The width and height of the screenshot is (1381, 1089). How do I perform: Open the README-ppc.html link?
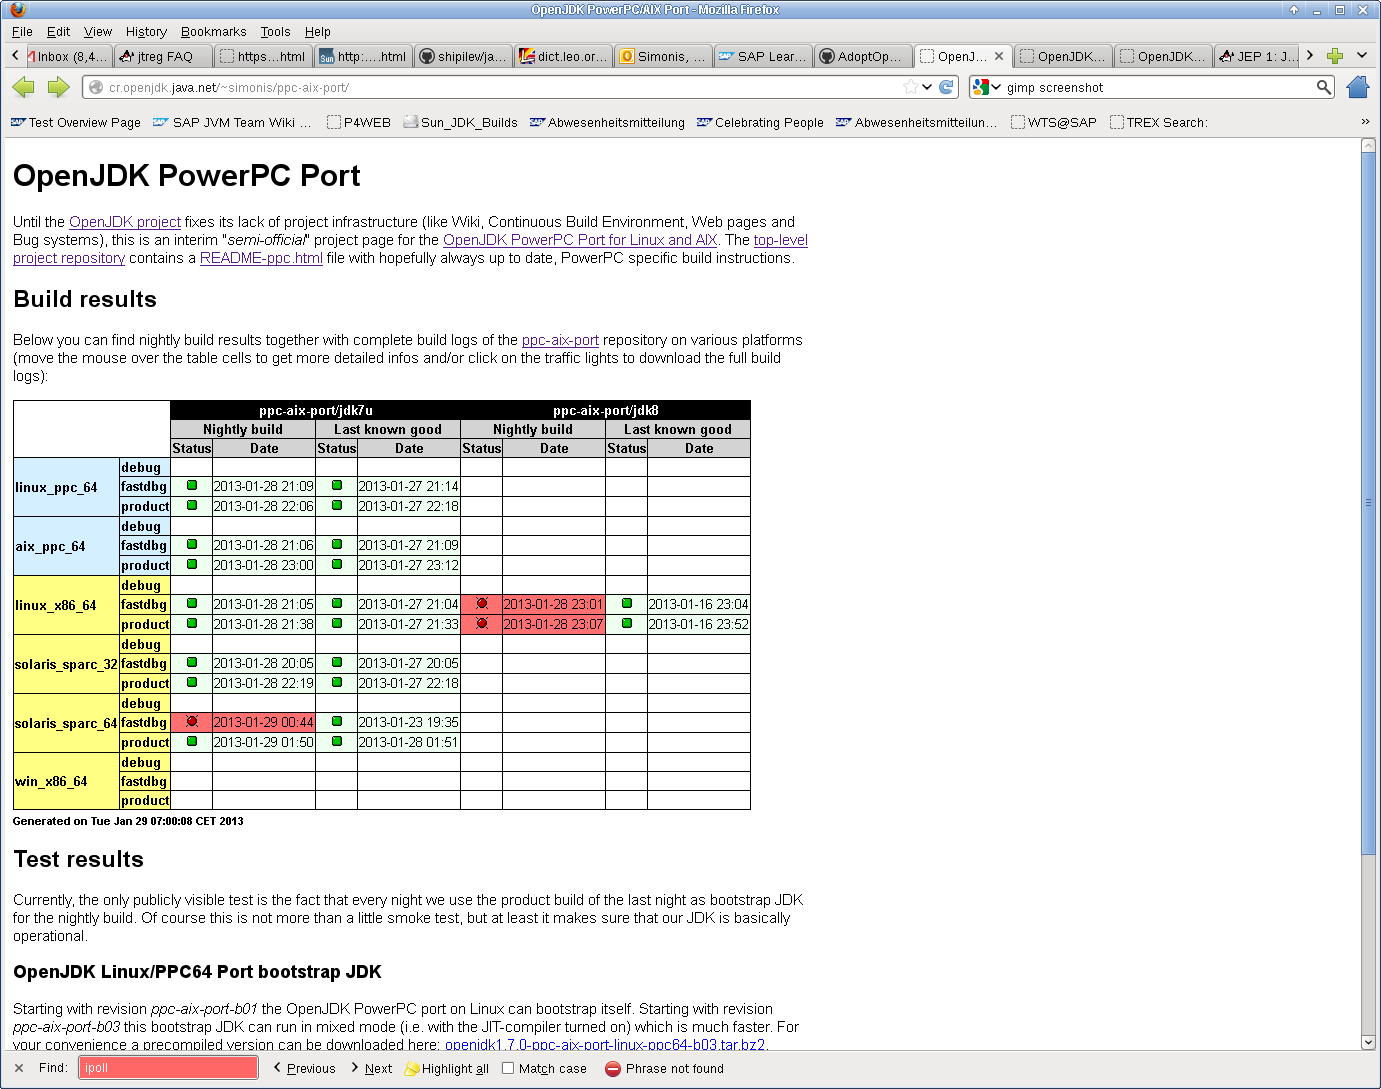click(x=261, y=258)
